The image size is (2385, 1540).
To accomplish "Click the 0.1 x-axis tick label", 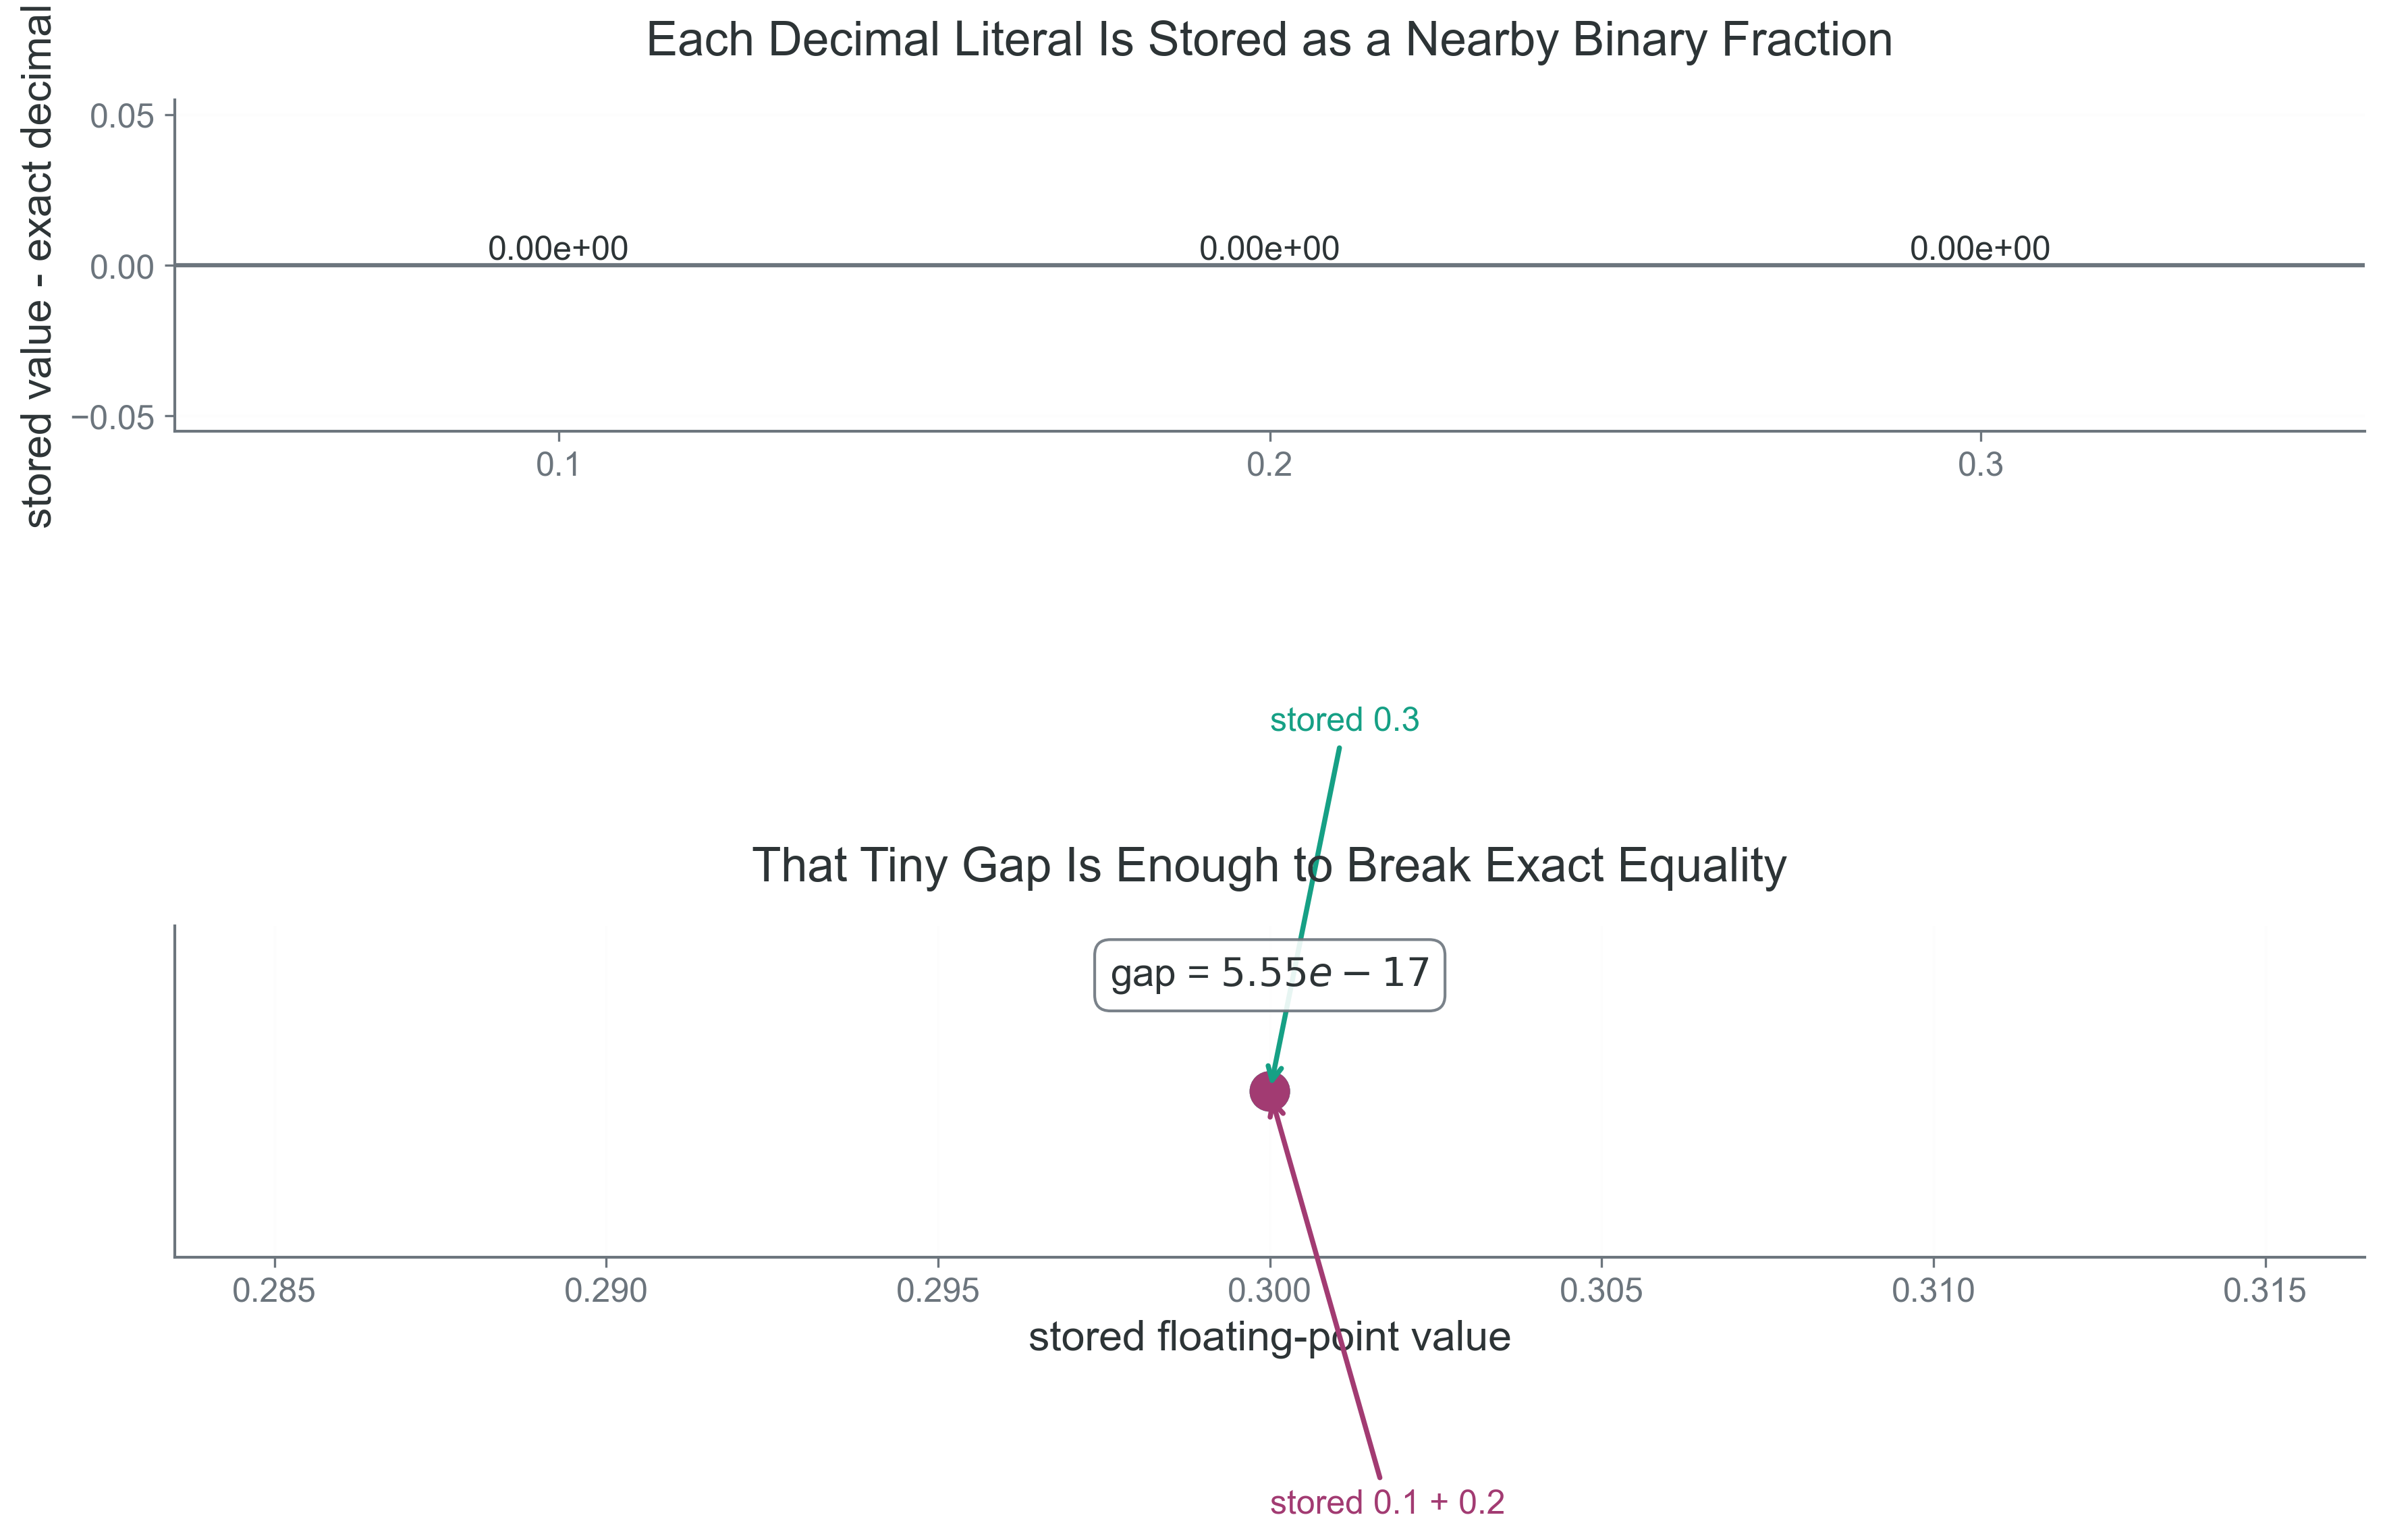I will 558,465.
